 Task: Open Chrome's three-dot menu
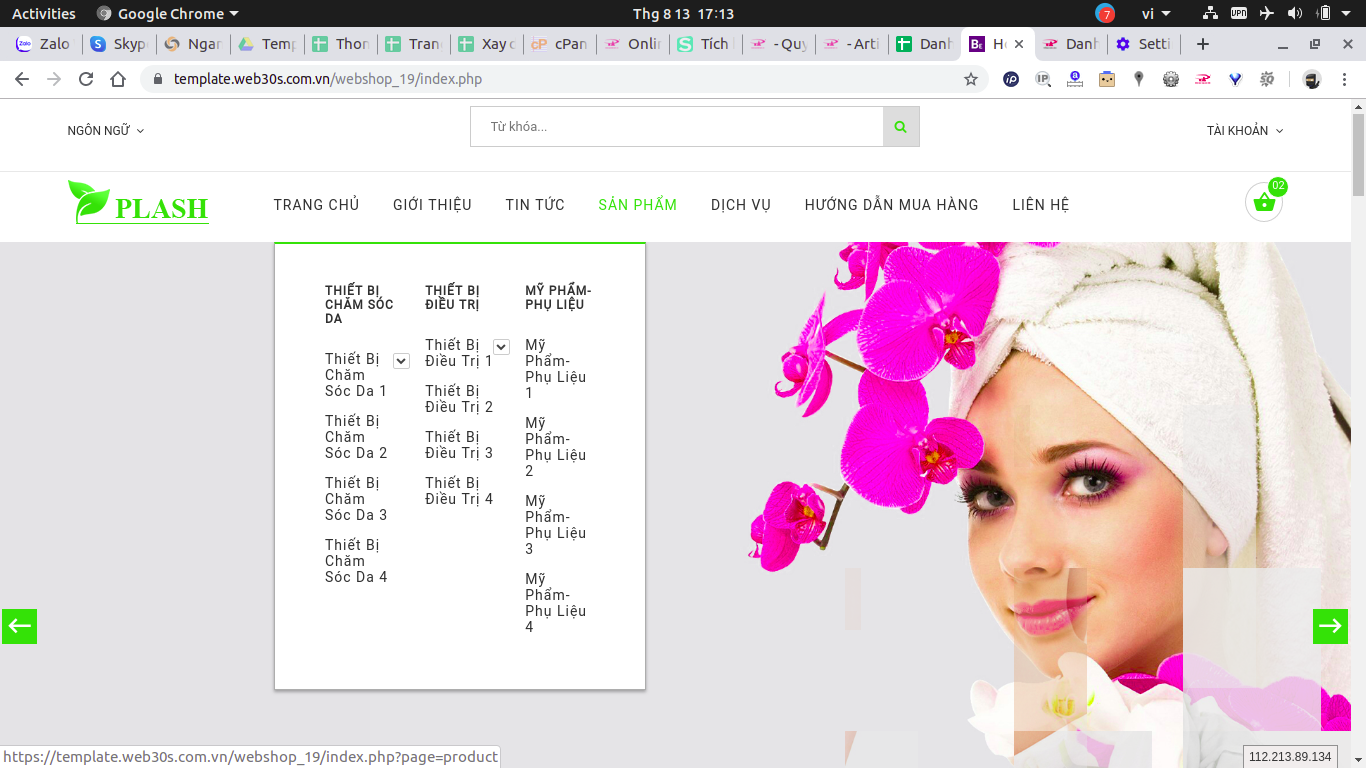(x=1345, y=79)
